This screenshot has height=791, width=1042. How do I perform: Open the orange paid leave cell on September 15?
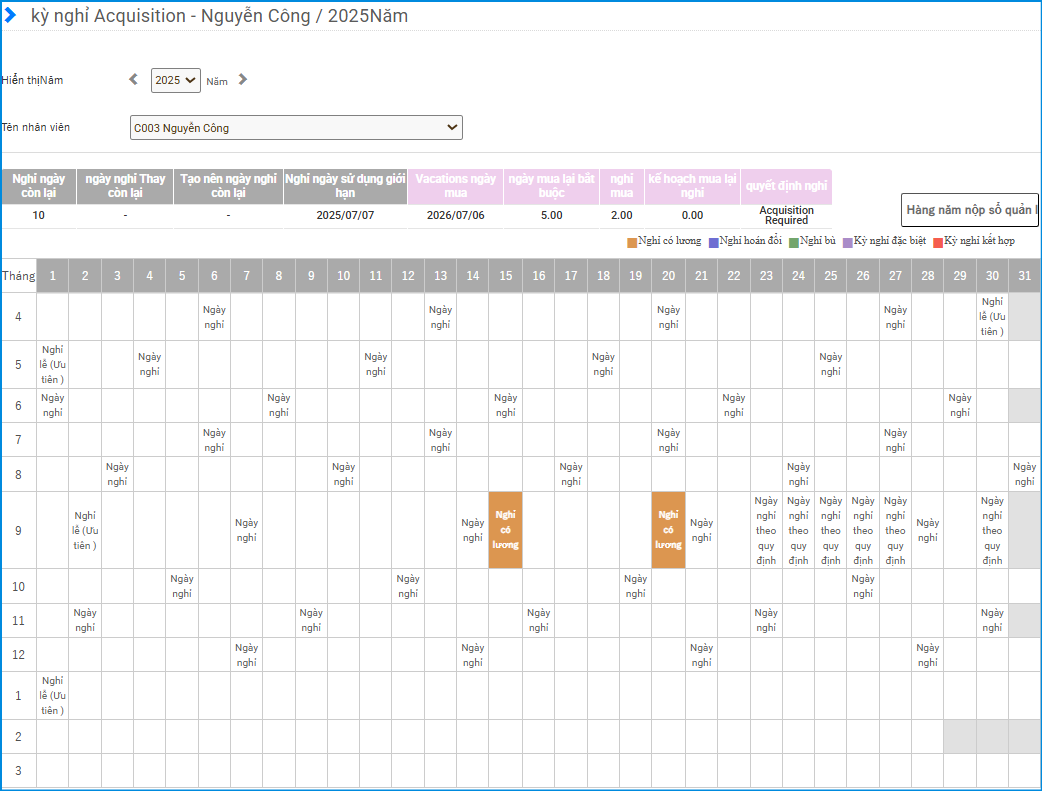coord(505,530)
